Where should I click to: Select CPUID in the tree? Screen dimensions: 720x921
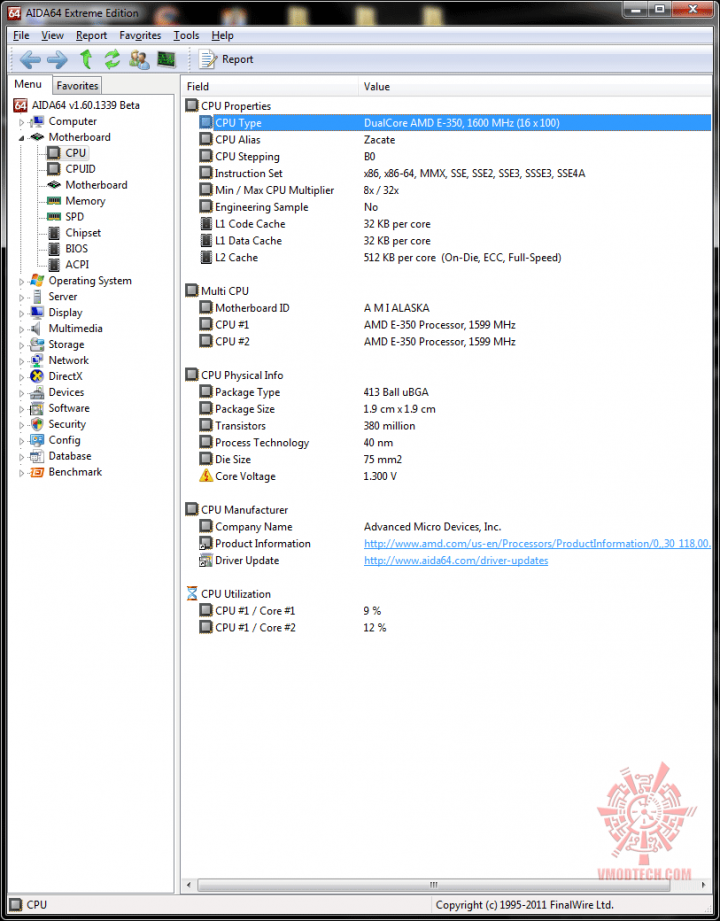tap(80, 169)
